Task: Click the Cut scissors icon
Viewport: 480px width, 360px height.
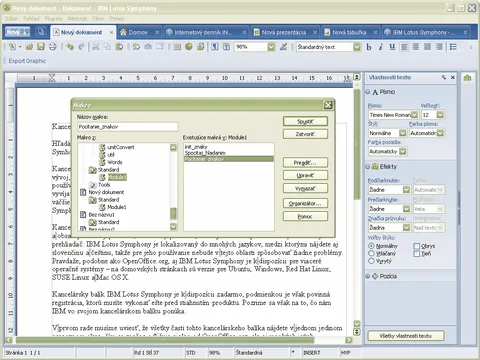Action: coord(96,47)
